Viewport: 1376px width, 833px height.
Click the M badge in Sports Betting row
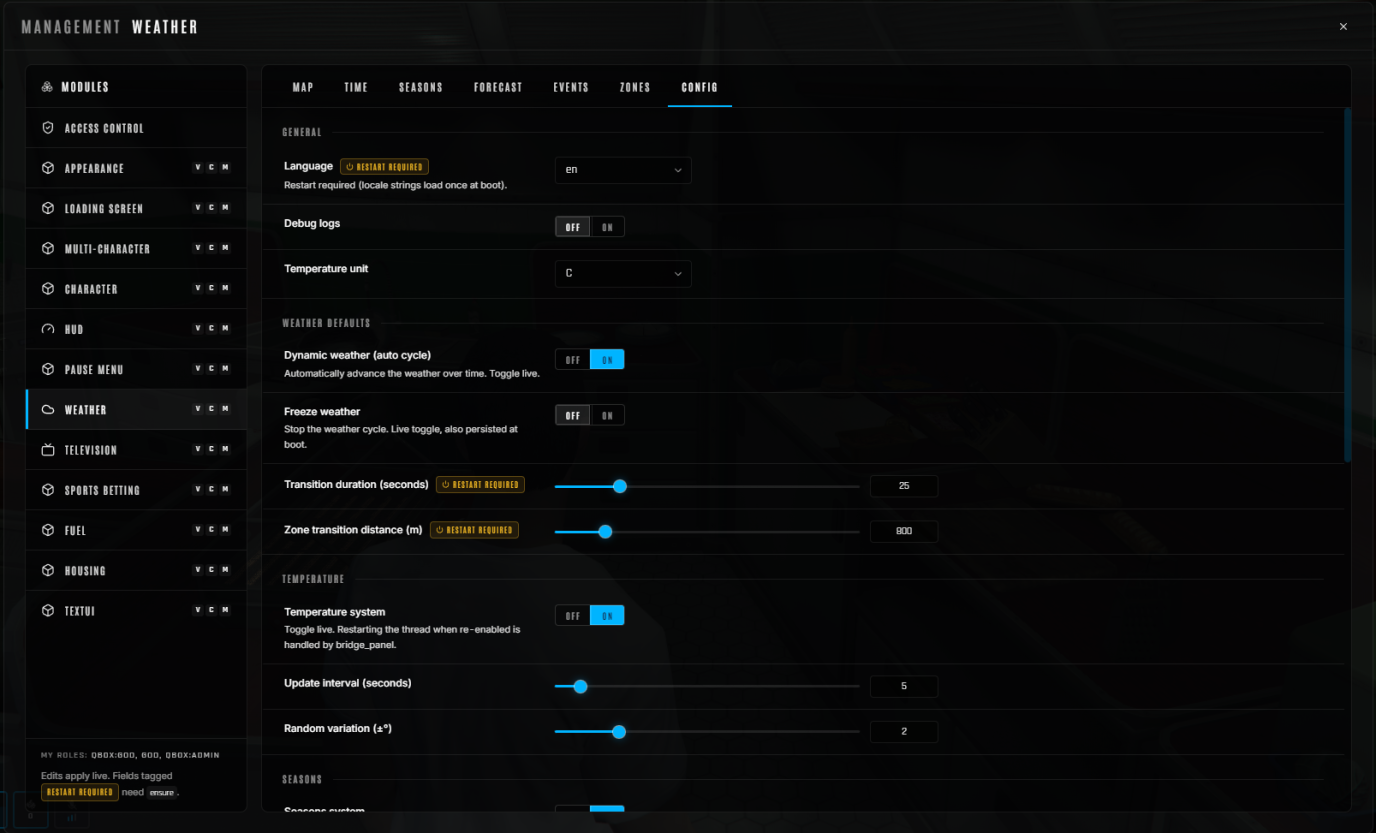click(x=225, y=489)
